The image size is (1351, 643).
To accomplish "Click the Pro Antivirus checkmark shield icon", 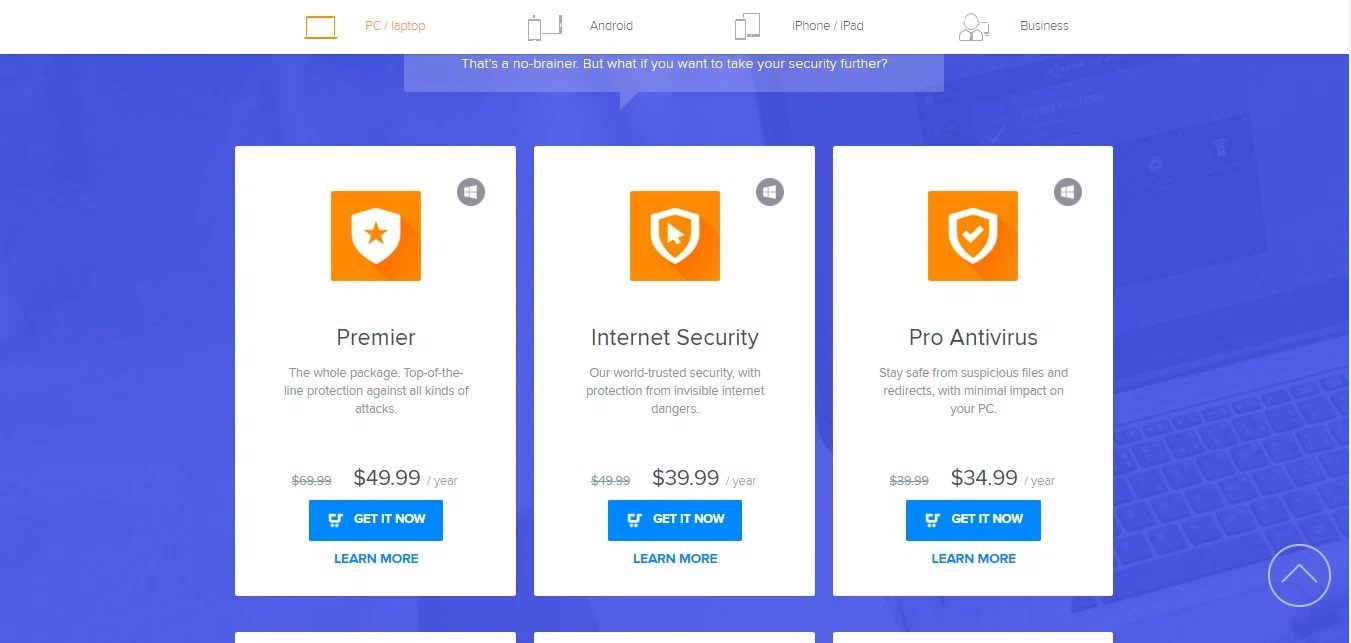I will [973, 236].
